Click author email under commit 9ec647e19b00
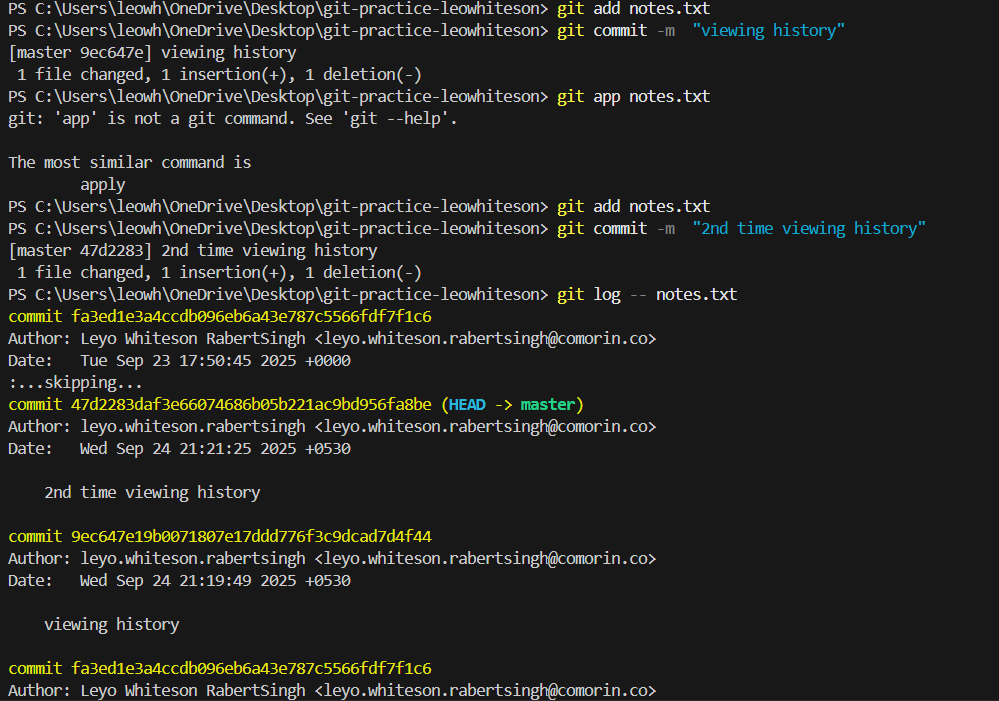The width and height of the screenshot is (999, 701). click(x=485, y=559)
